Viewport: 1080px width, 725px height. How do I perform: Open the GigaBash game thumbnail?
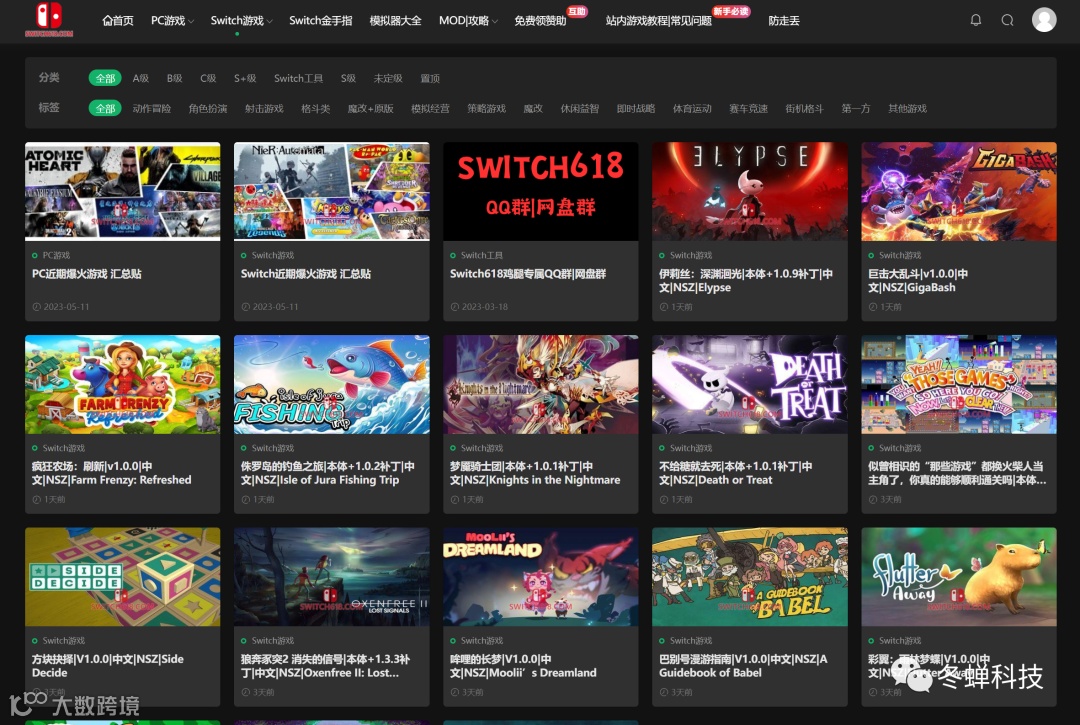point(959,191)
